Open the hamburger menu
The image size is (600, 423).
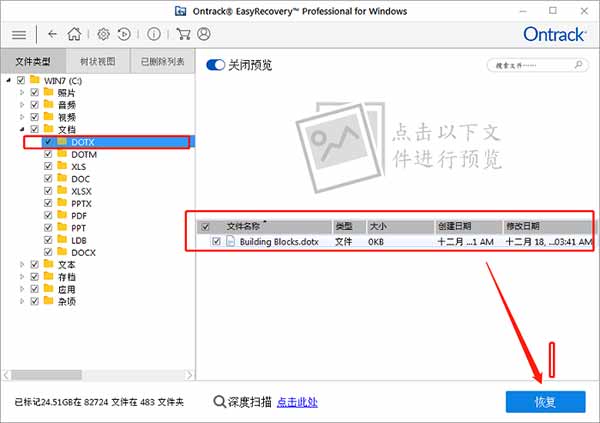[18, 34]
